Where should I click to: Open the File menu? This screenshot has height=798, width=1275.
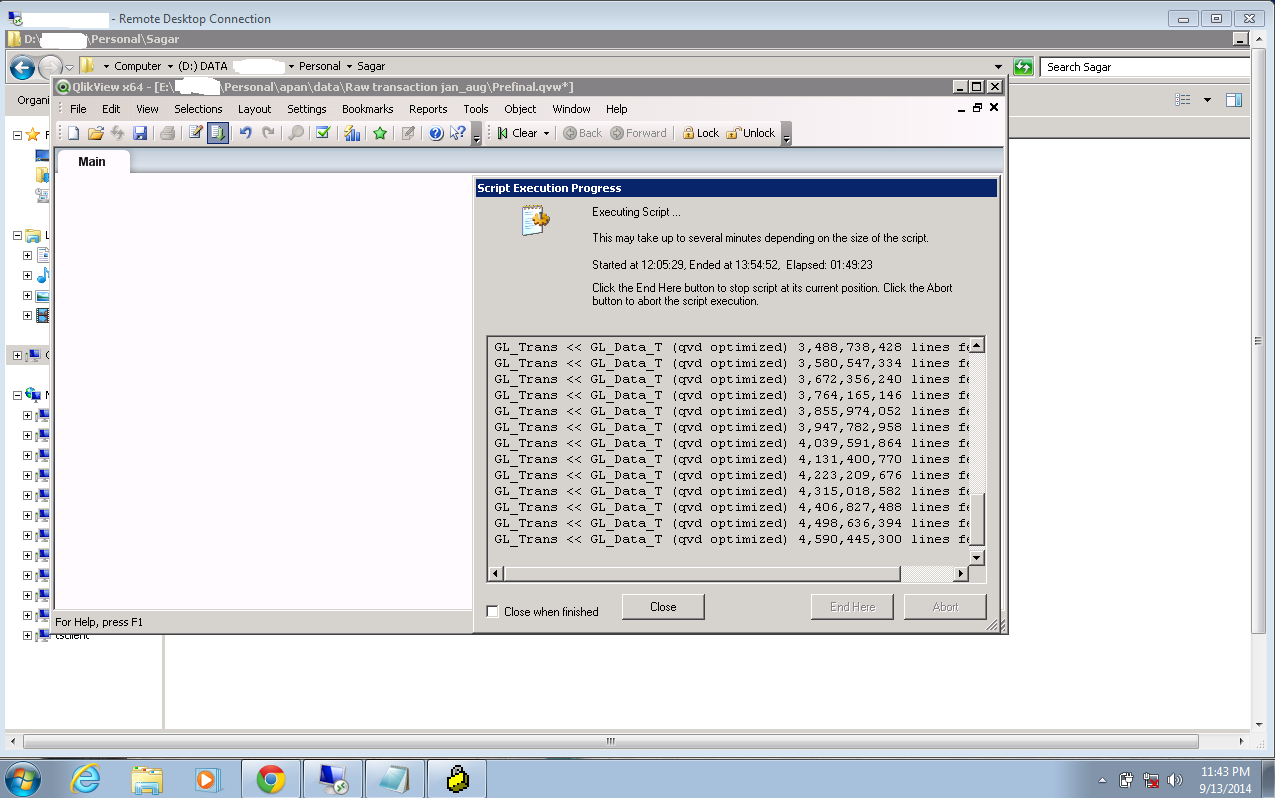click(78, 109)
